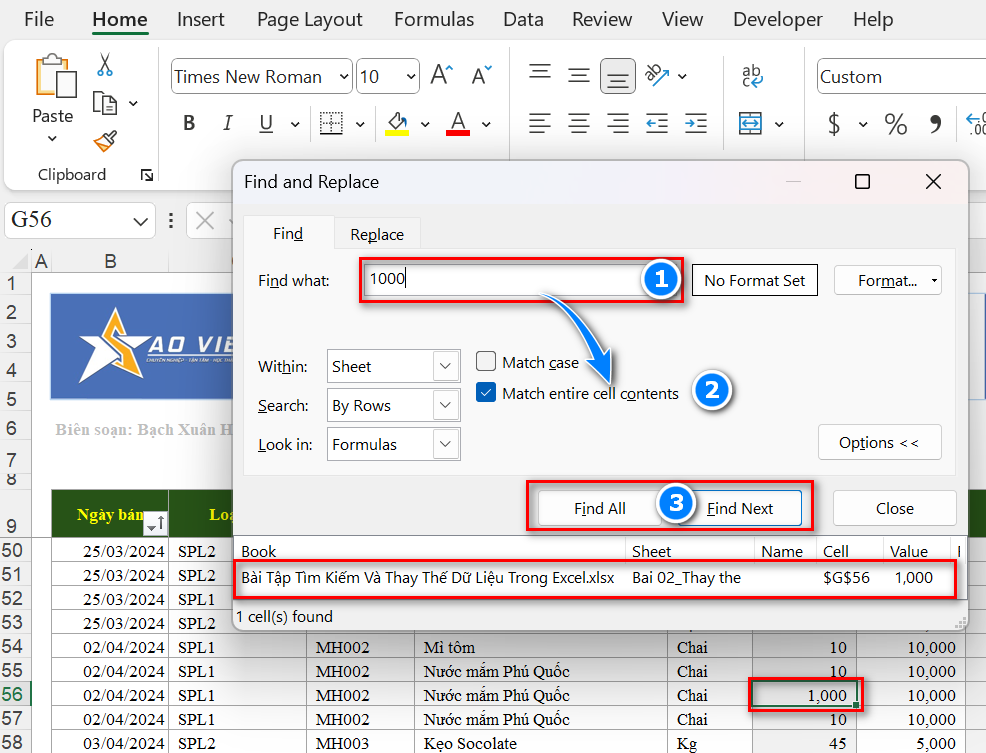986x753 pixels.
Task: Open the Within dropdown
Action: click(446, 367)
